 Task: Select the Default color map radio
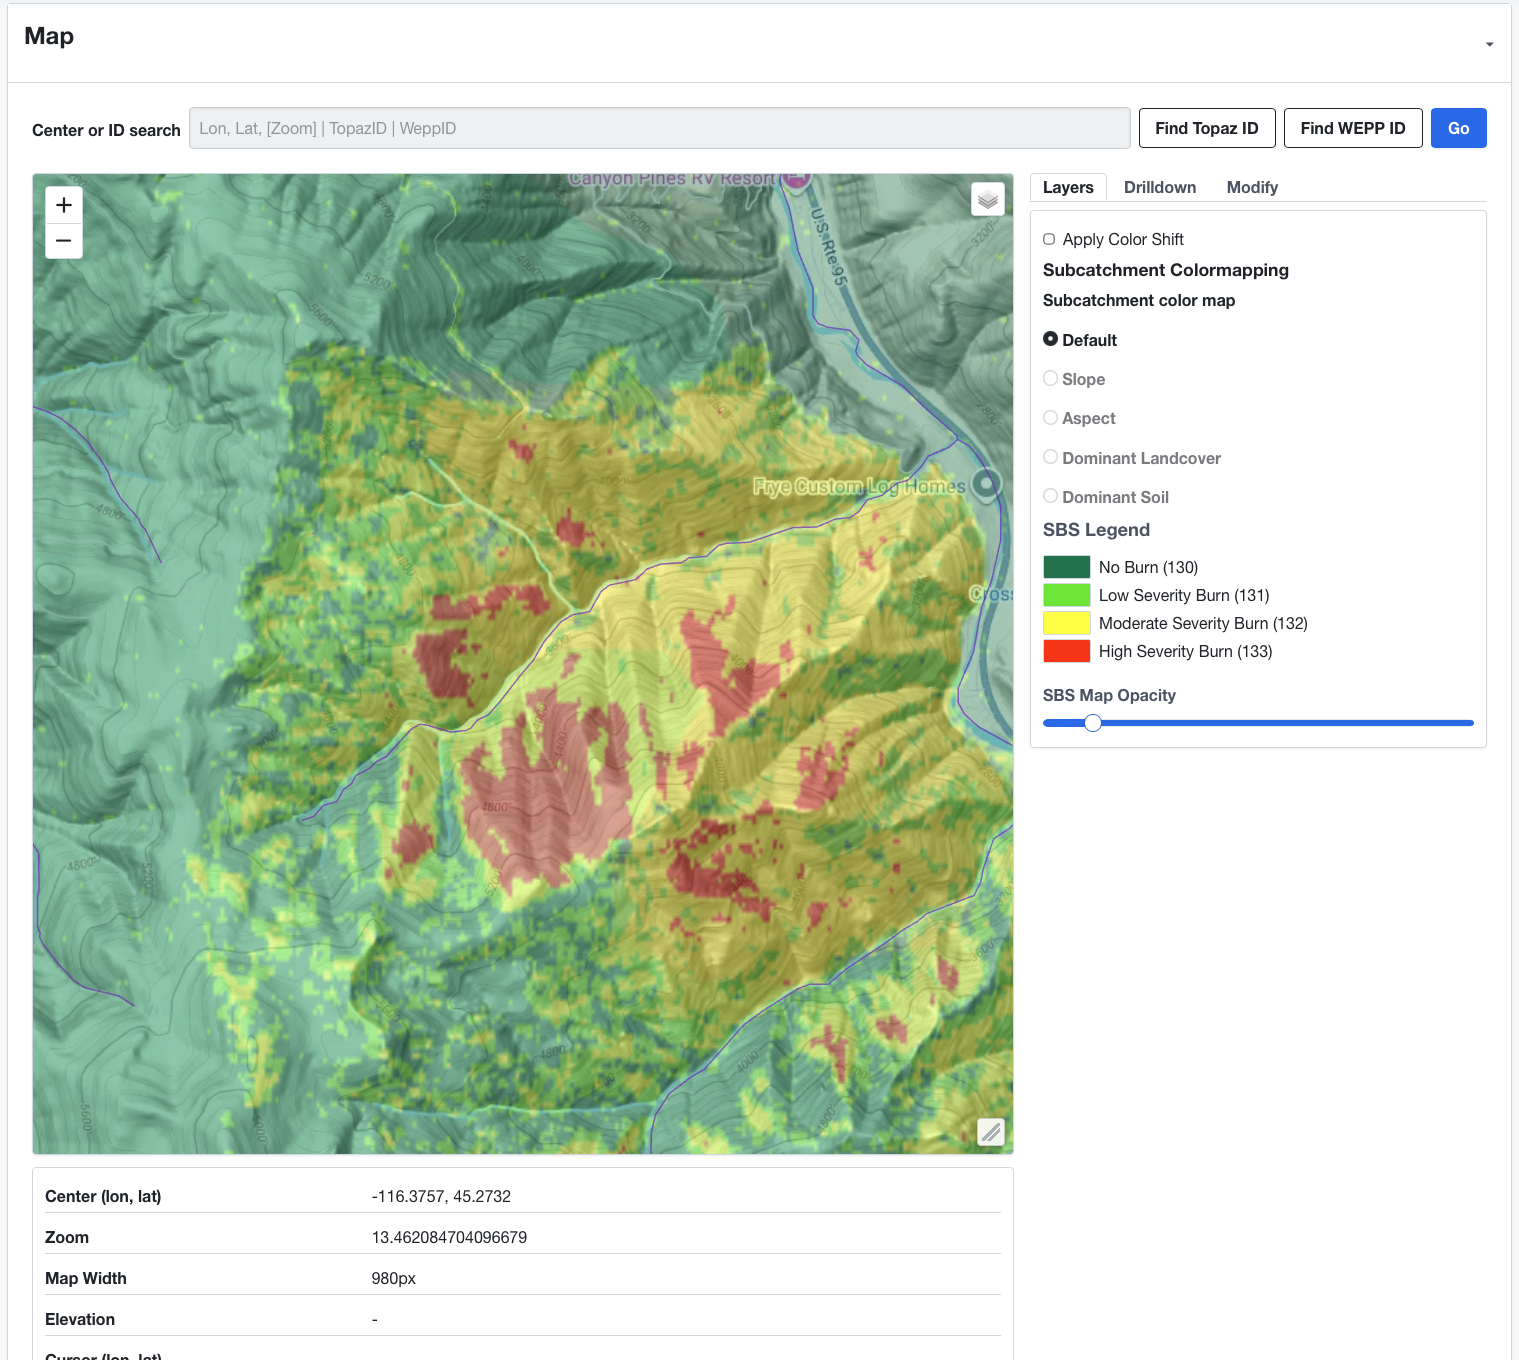tap(1050, 339)
